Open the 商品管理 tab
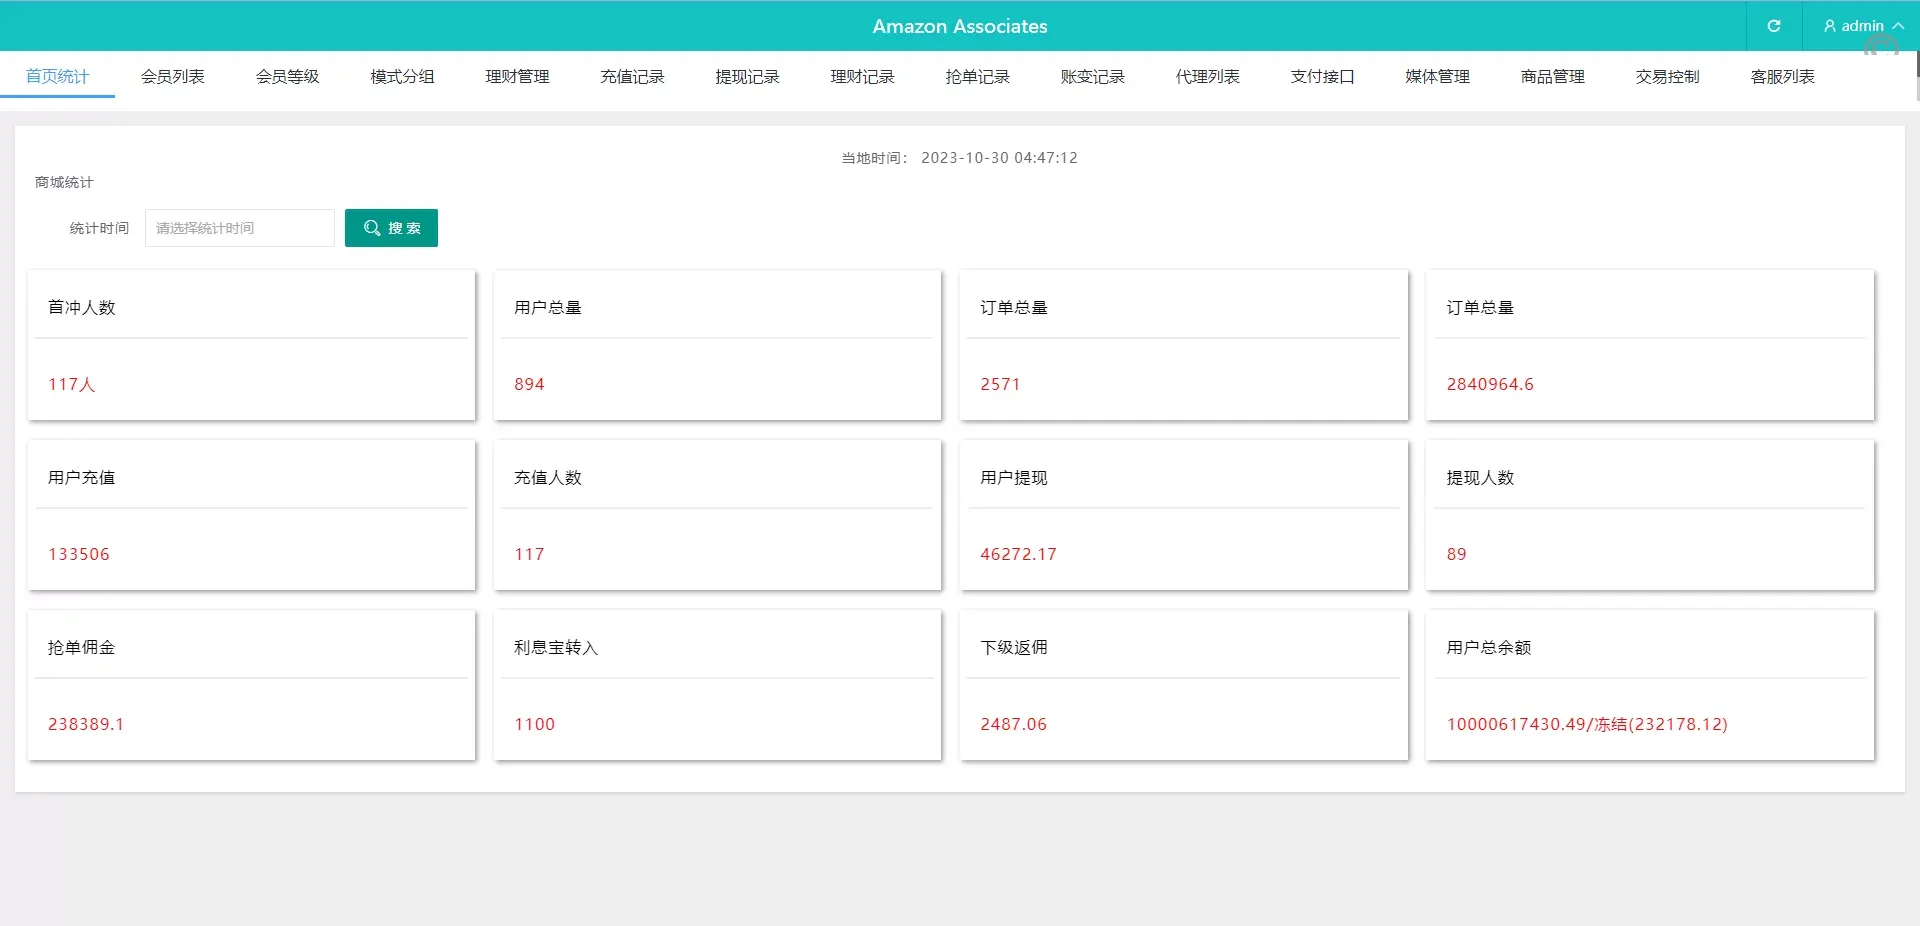The width and height of the screenshot is (1920, 926). point(1553,77)
